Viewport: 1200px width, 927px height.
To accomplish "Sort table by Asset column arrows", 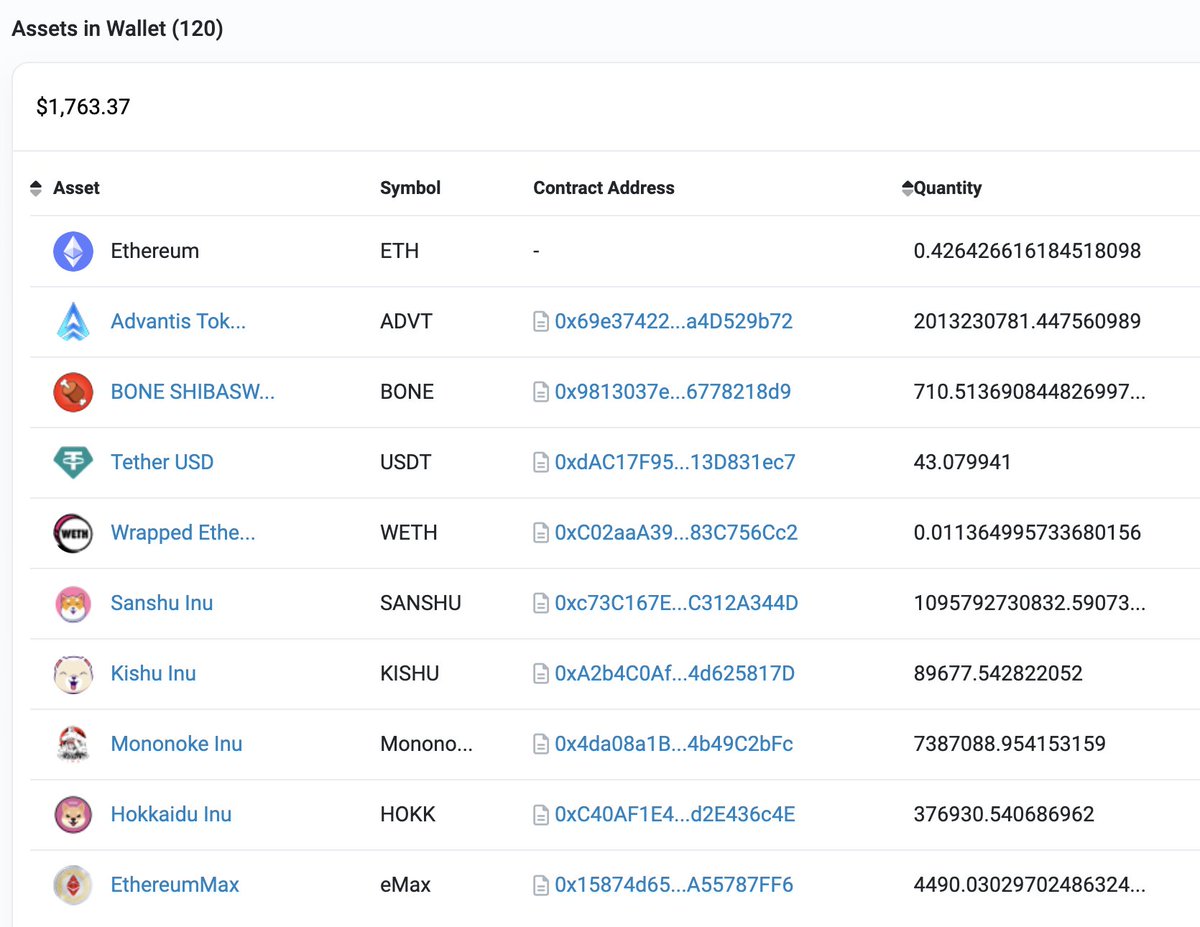I will pos(36,188).
